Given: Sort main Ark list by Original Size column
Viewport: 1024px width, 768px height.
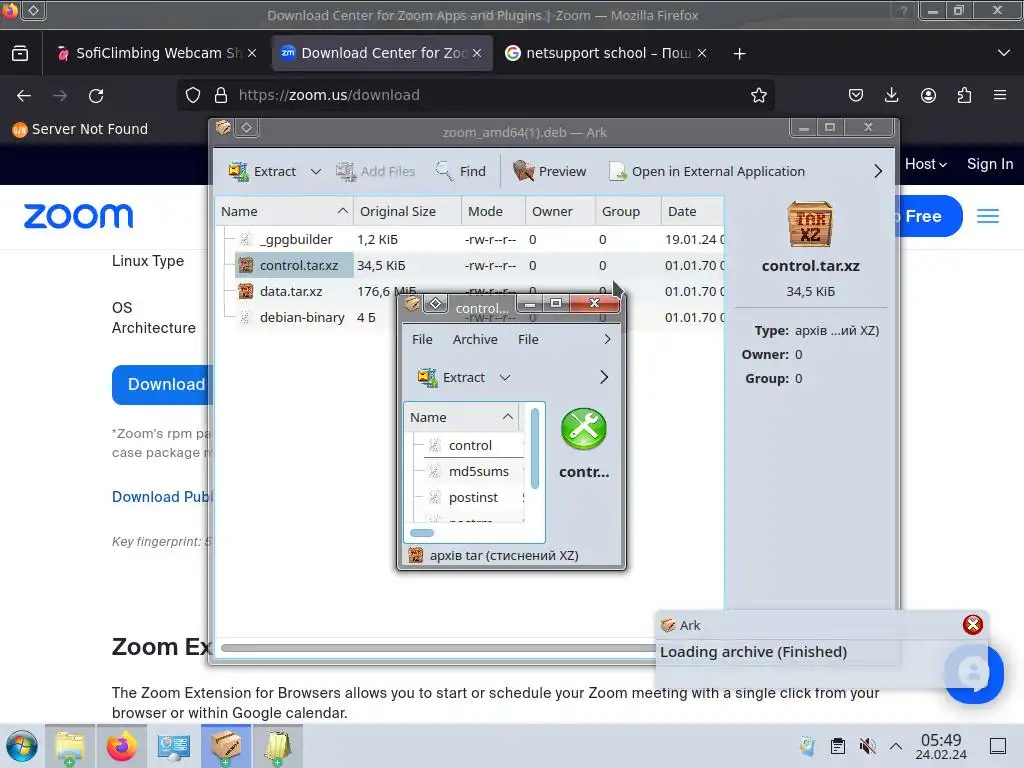Looking at the screenshot, I should click(408, 212).
